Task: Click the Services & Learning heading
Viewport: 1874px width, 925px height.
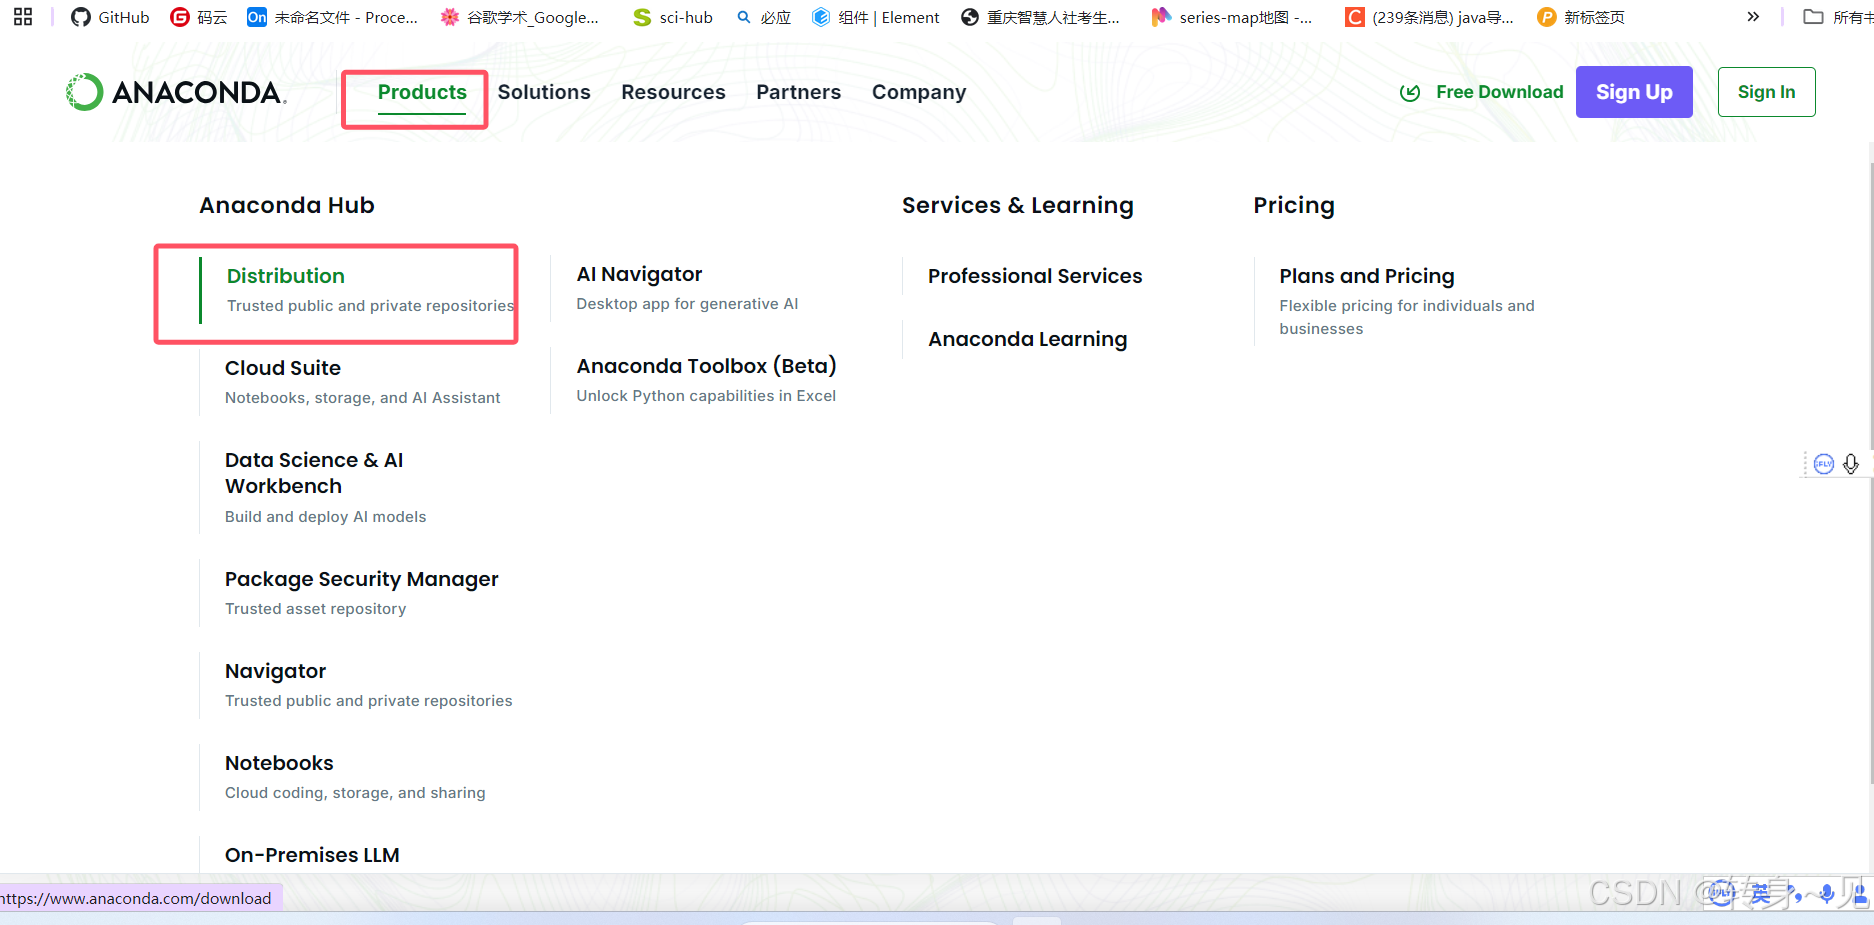Action: 1017,205
